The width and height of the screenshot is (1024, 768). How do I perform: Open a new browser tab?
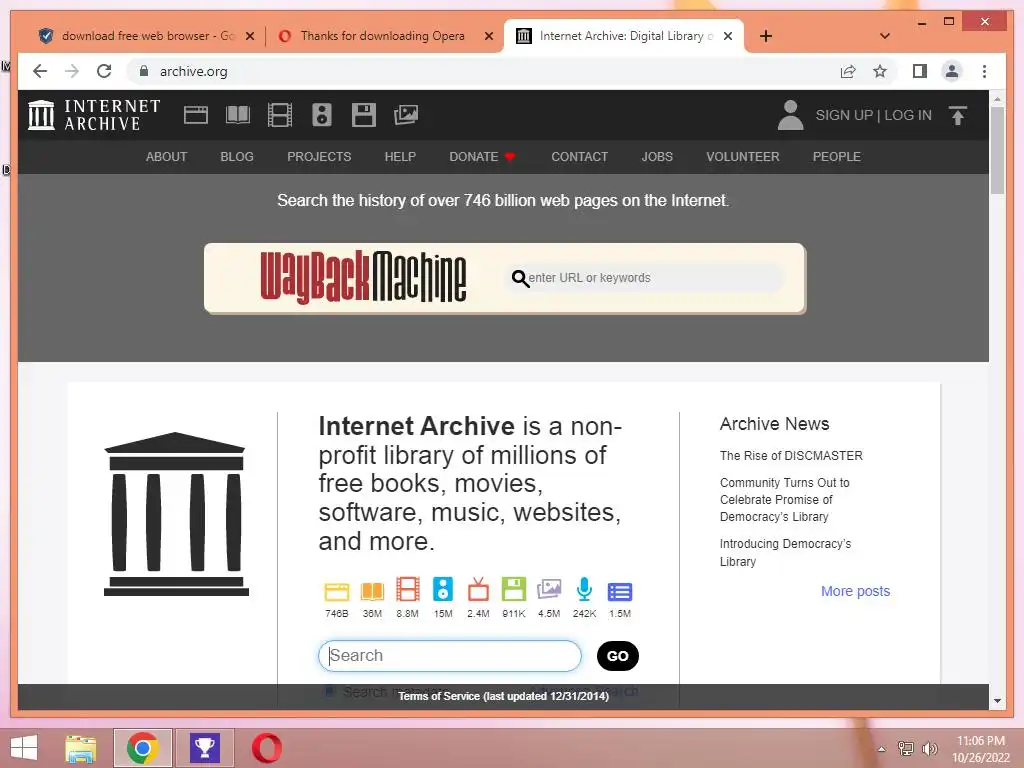click(x=766, y=36)
